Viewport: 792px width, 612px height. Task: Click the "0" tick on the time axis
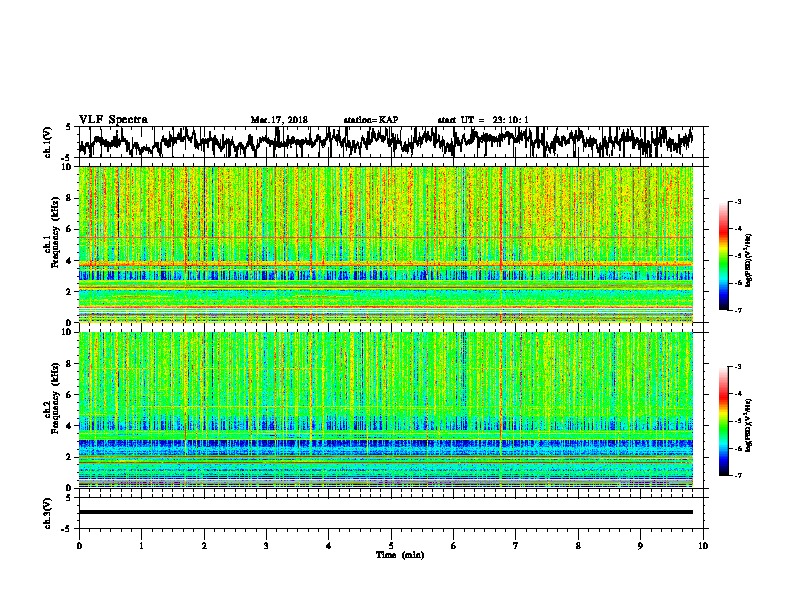(x=79, y=546)
